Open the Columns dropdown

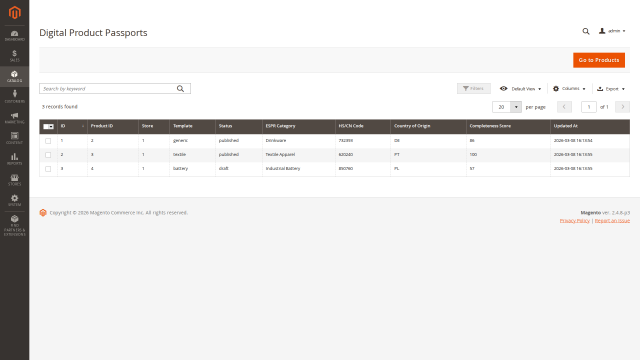point(569,89)
